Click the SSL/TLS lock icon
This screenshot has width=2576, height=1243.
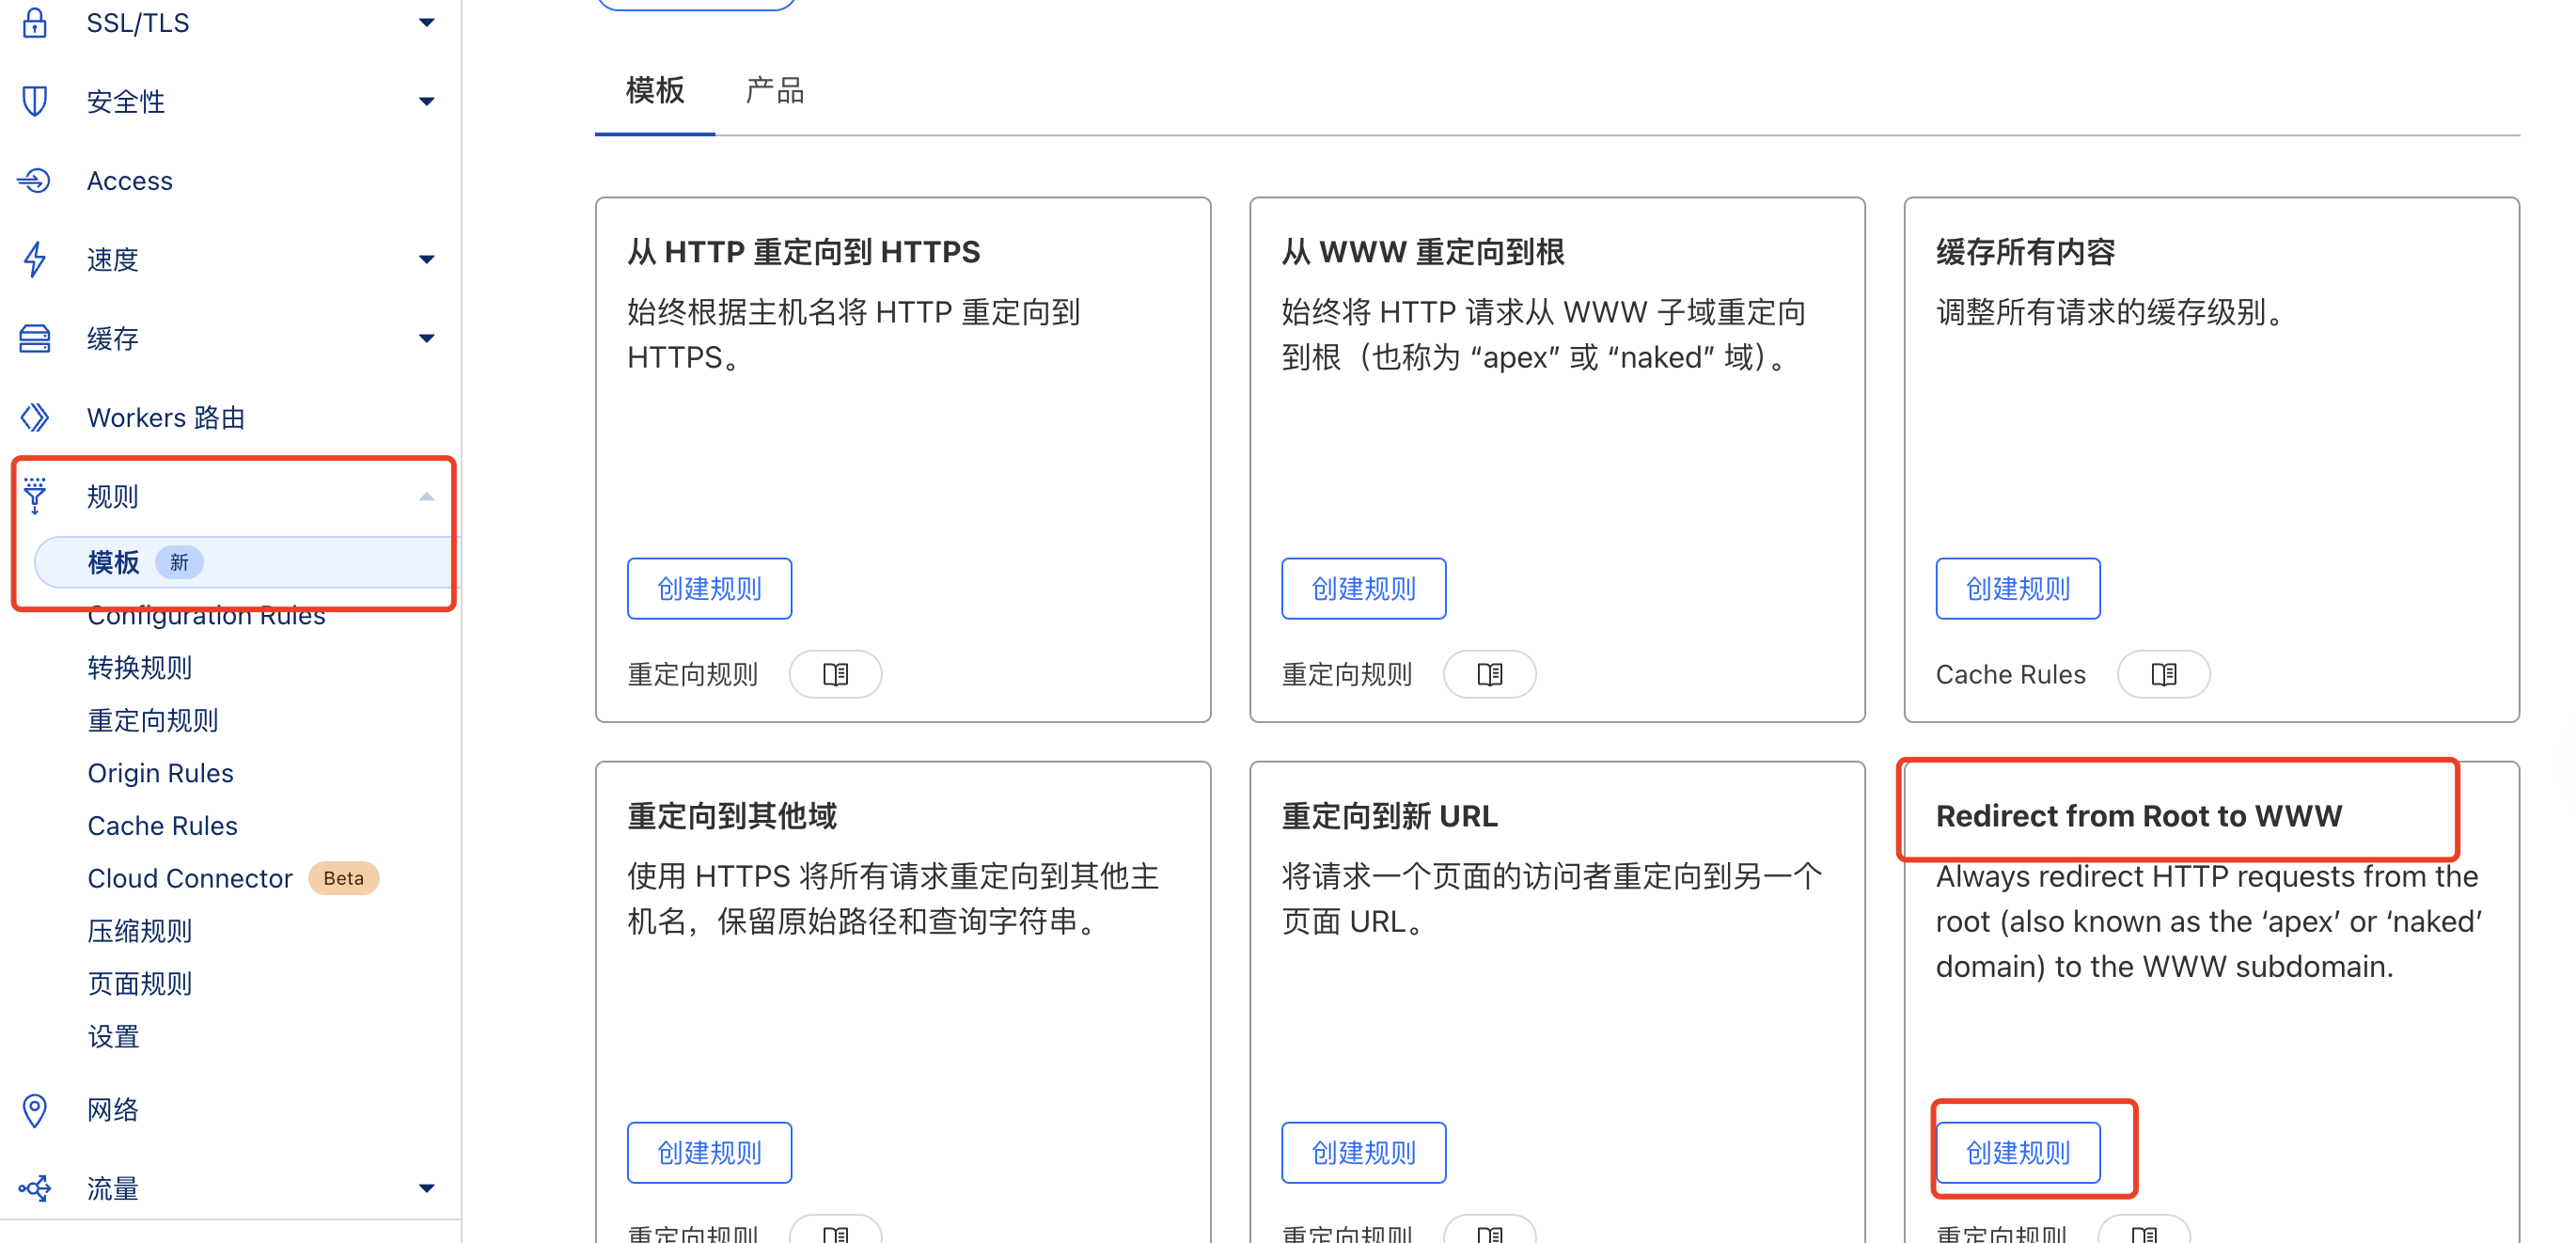[35, 22]
